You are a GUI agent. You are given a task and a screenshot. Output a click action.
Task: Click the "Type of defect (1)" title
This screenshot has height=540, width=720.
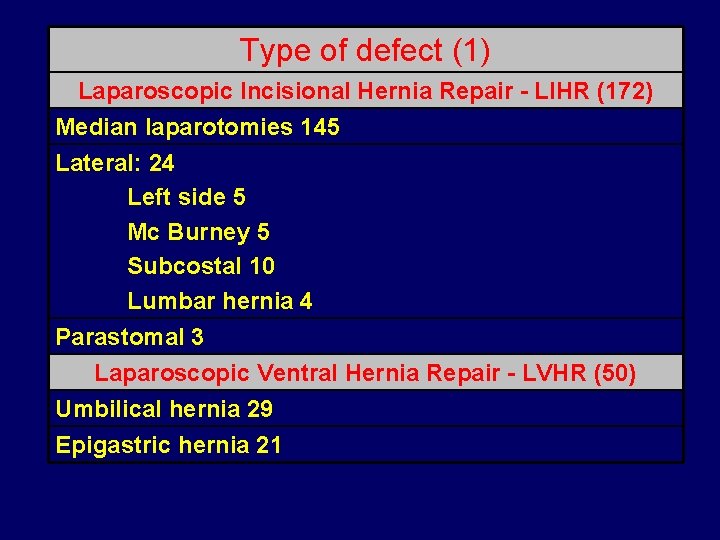(x=365, y=50)
